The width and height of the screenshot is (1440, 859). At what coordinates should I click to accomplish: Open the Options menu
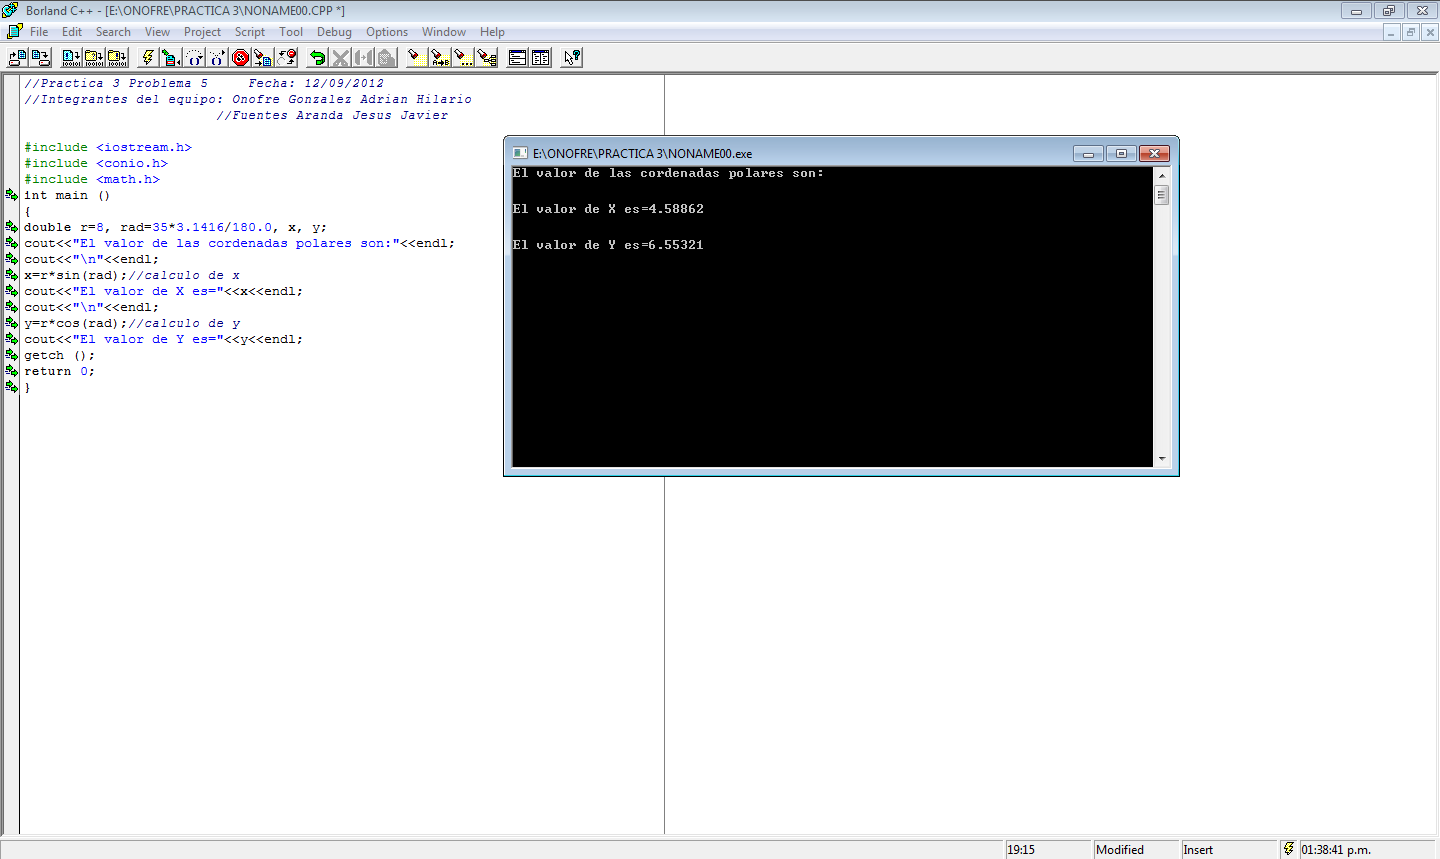(x=387, y=31)
